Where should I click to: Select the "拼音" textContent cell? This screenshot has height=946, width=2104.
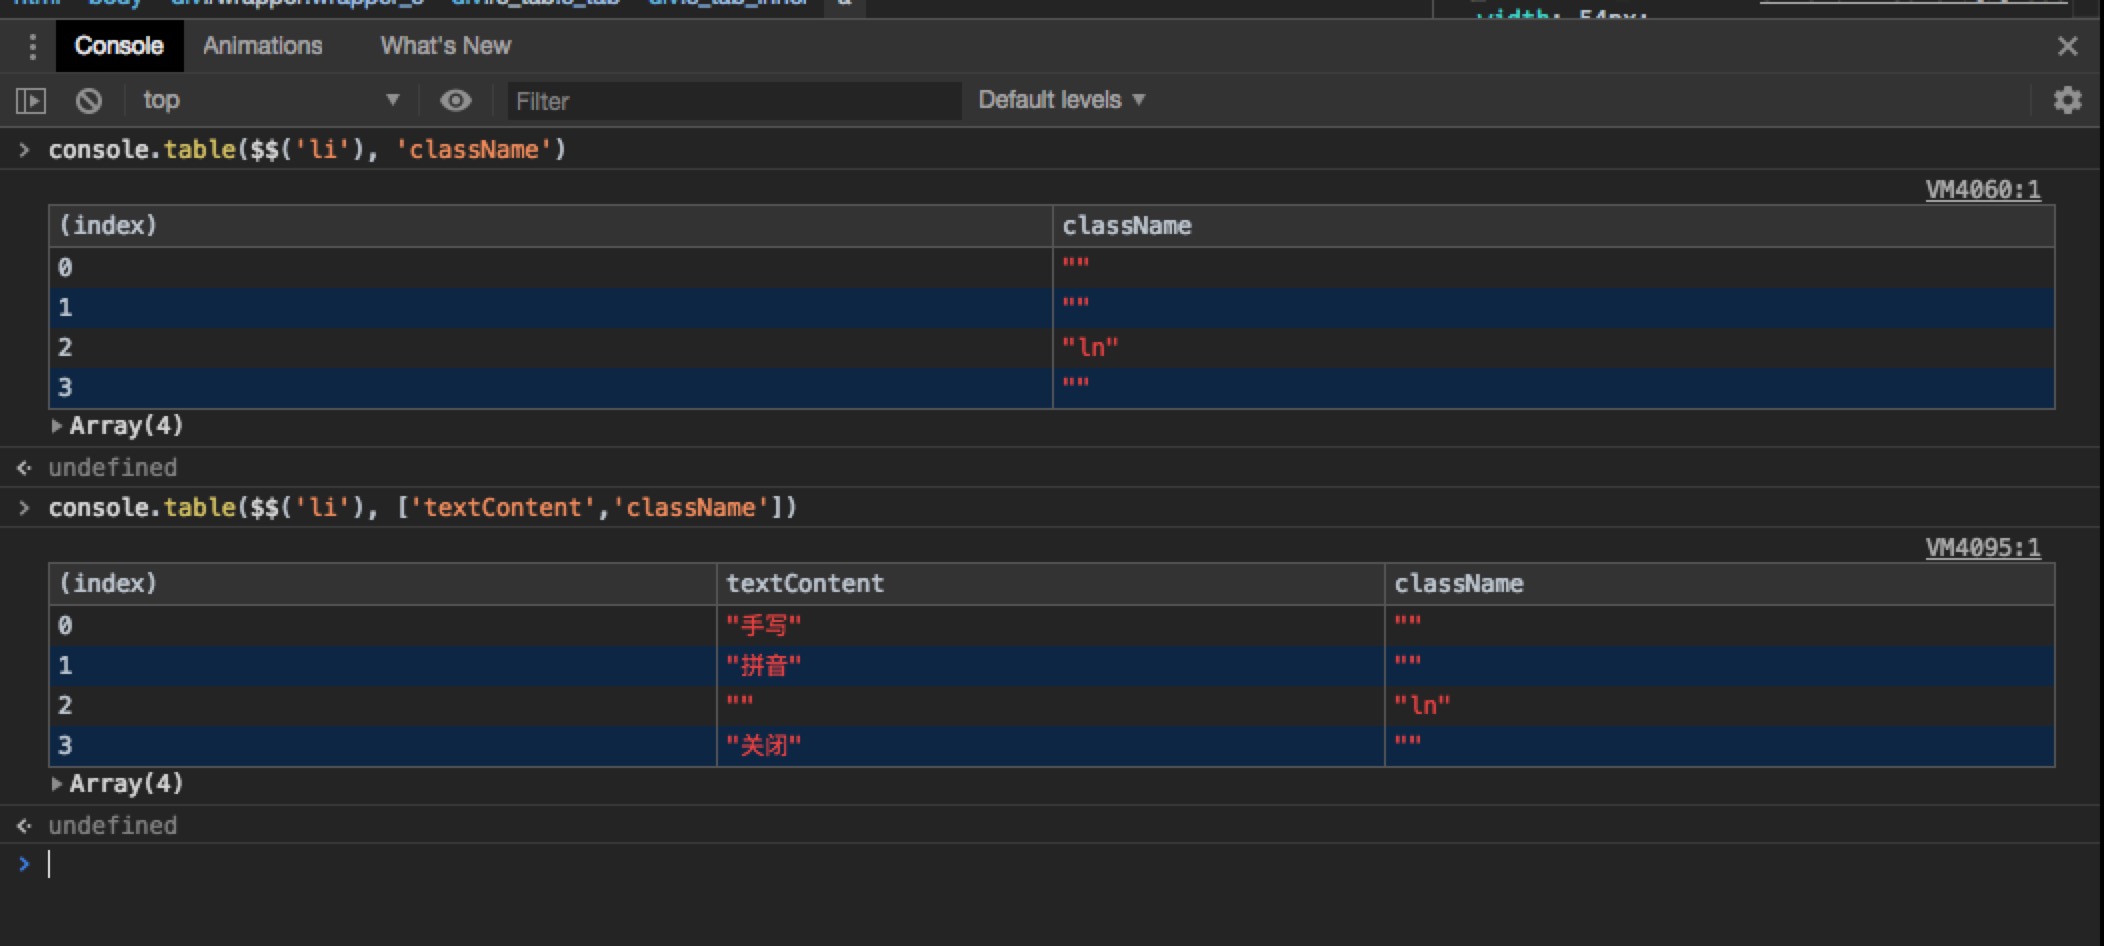pyautogui.click(x=1050, y=666)
